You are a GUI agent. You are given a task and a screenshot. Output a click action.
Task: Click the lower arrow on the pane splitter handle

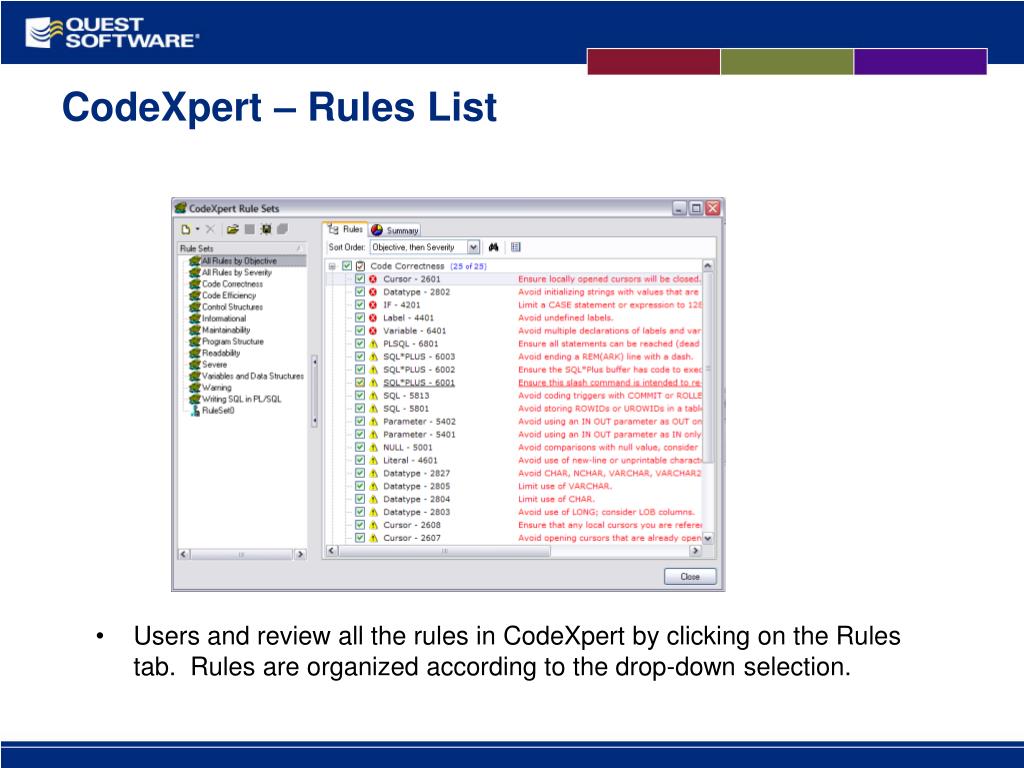point(314,421)
